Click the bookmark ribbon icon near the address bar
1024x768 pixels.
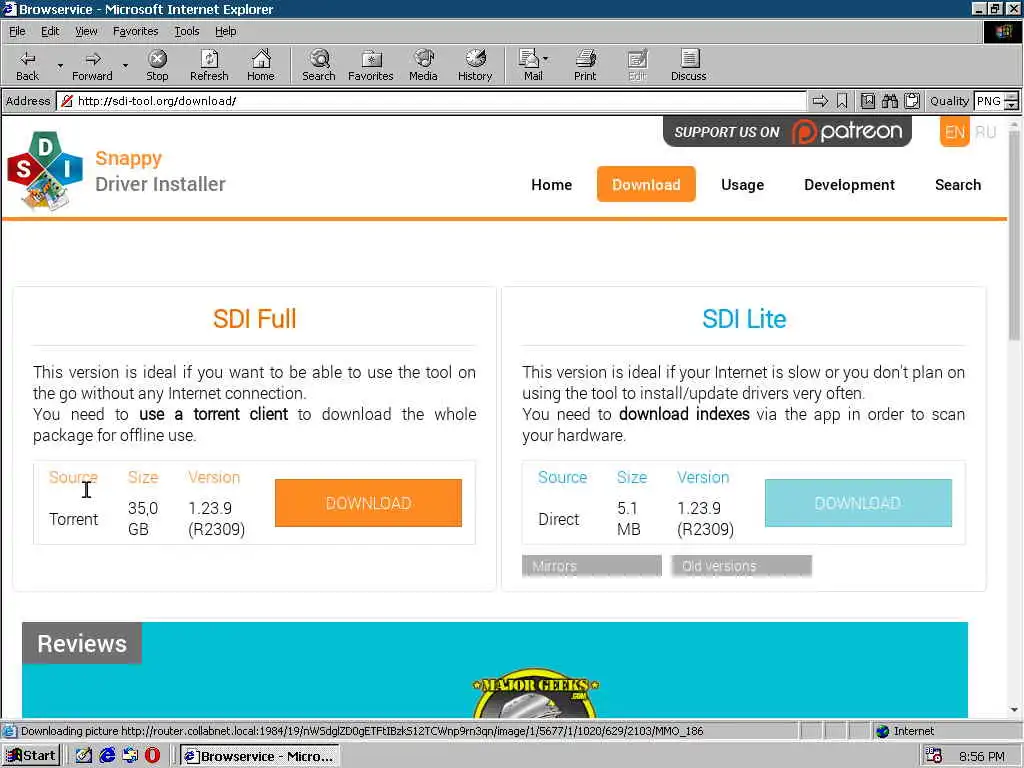click(x=842, y=101)
